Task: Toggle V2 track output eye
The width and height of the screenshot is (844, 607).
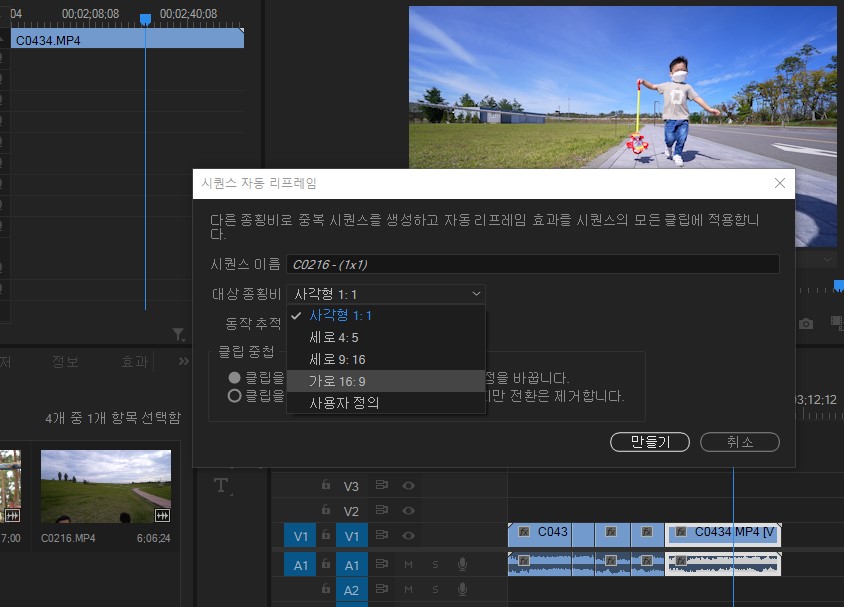Action: point(409,510)
